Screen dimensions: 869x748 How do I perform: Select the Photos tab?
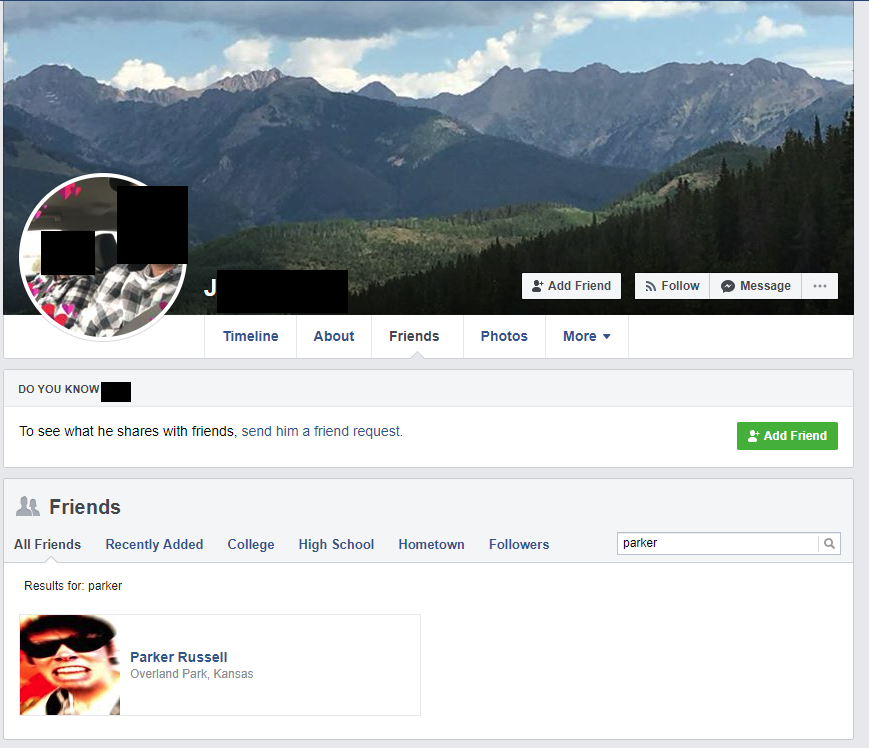(x=504, y=336)
